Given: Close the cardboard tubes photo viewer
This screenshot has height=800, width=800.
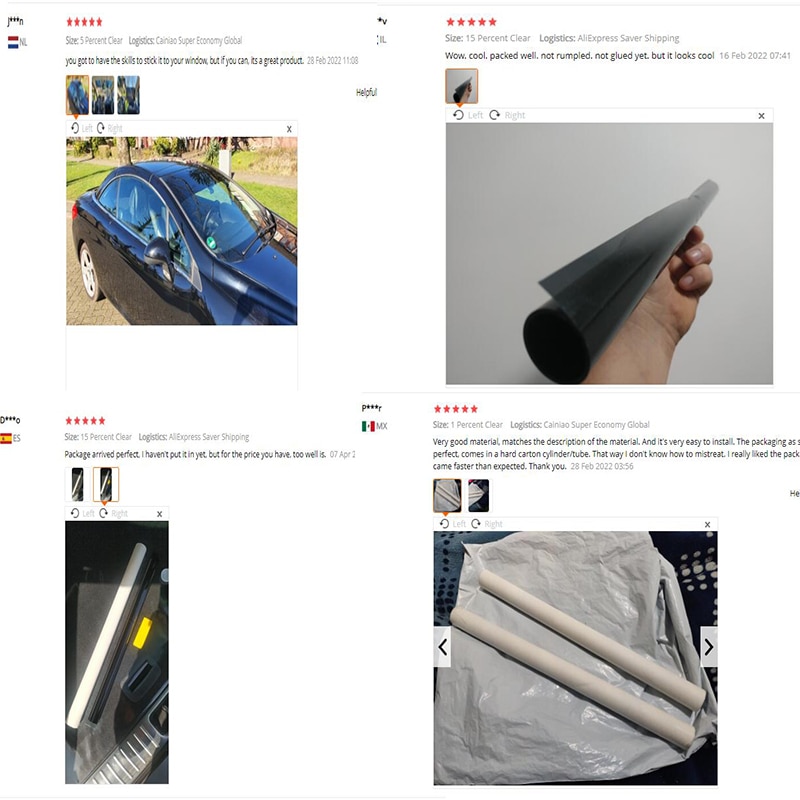Looking at the screenshot, I should [707, 524].
